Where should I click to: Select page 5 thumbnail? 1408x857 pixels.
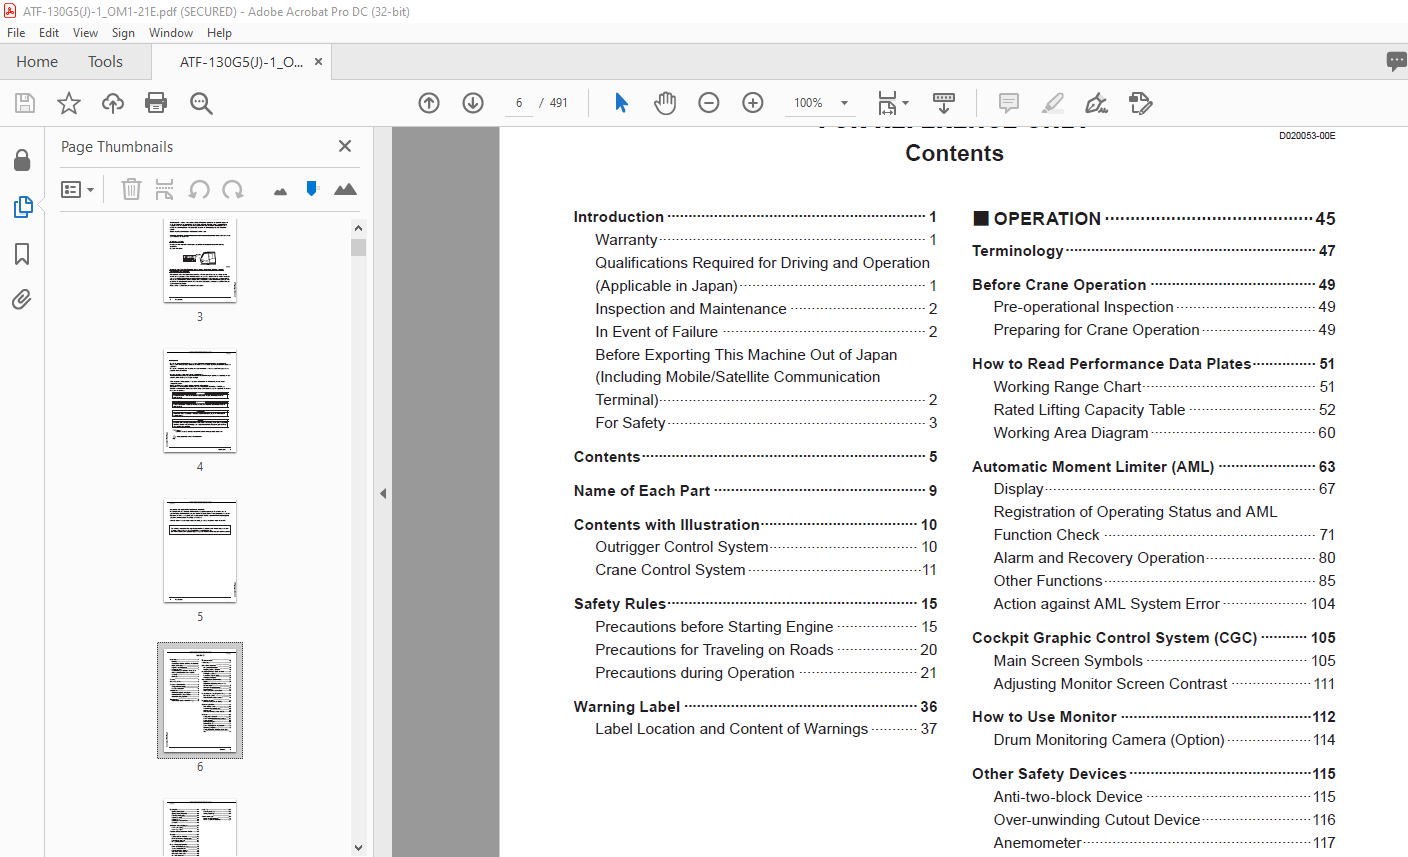200,552
